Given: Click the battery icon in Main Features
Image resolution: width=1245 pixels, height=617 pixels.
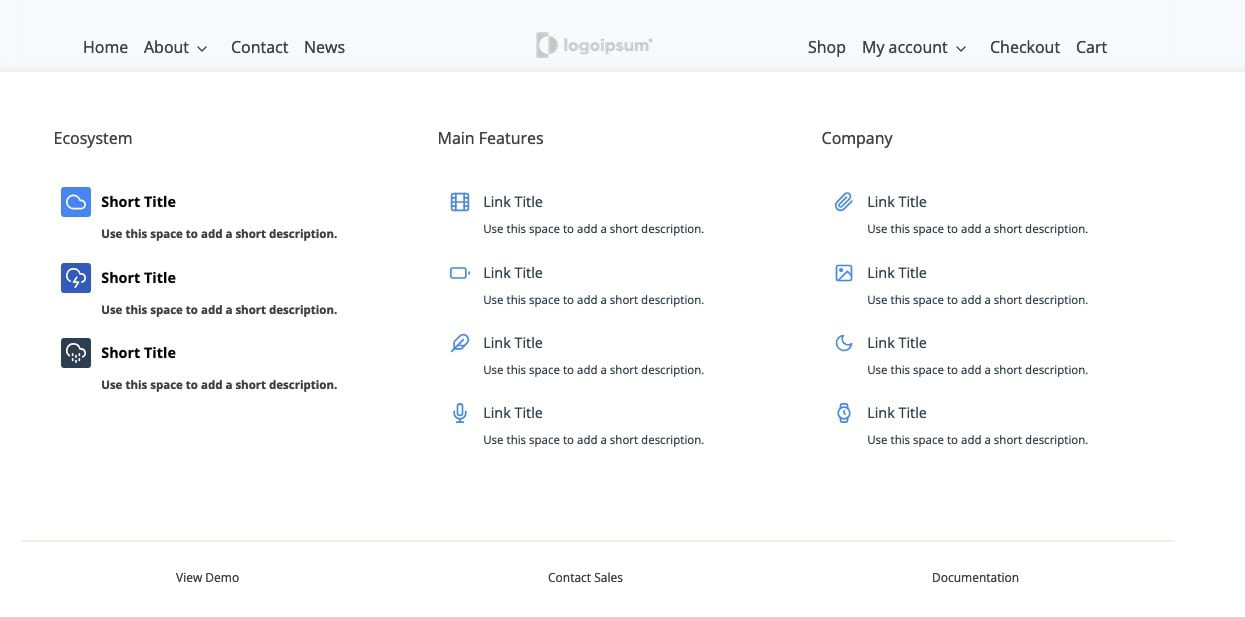Looking at the screenshot, I should (460, 273).
